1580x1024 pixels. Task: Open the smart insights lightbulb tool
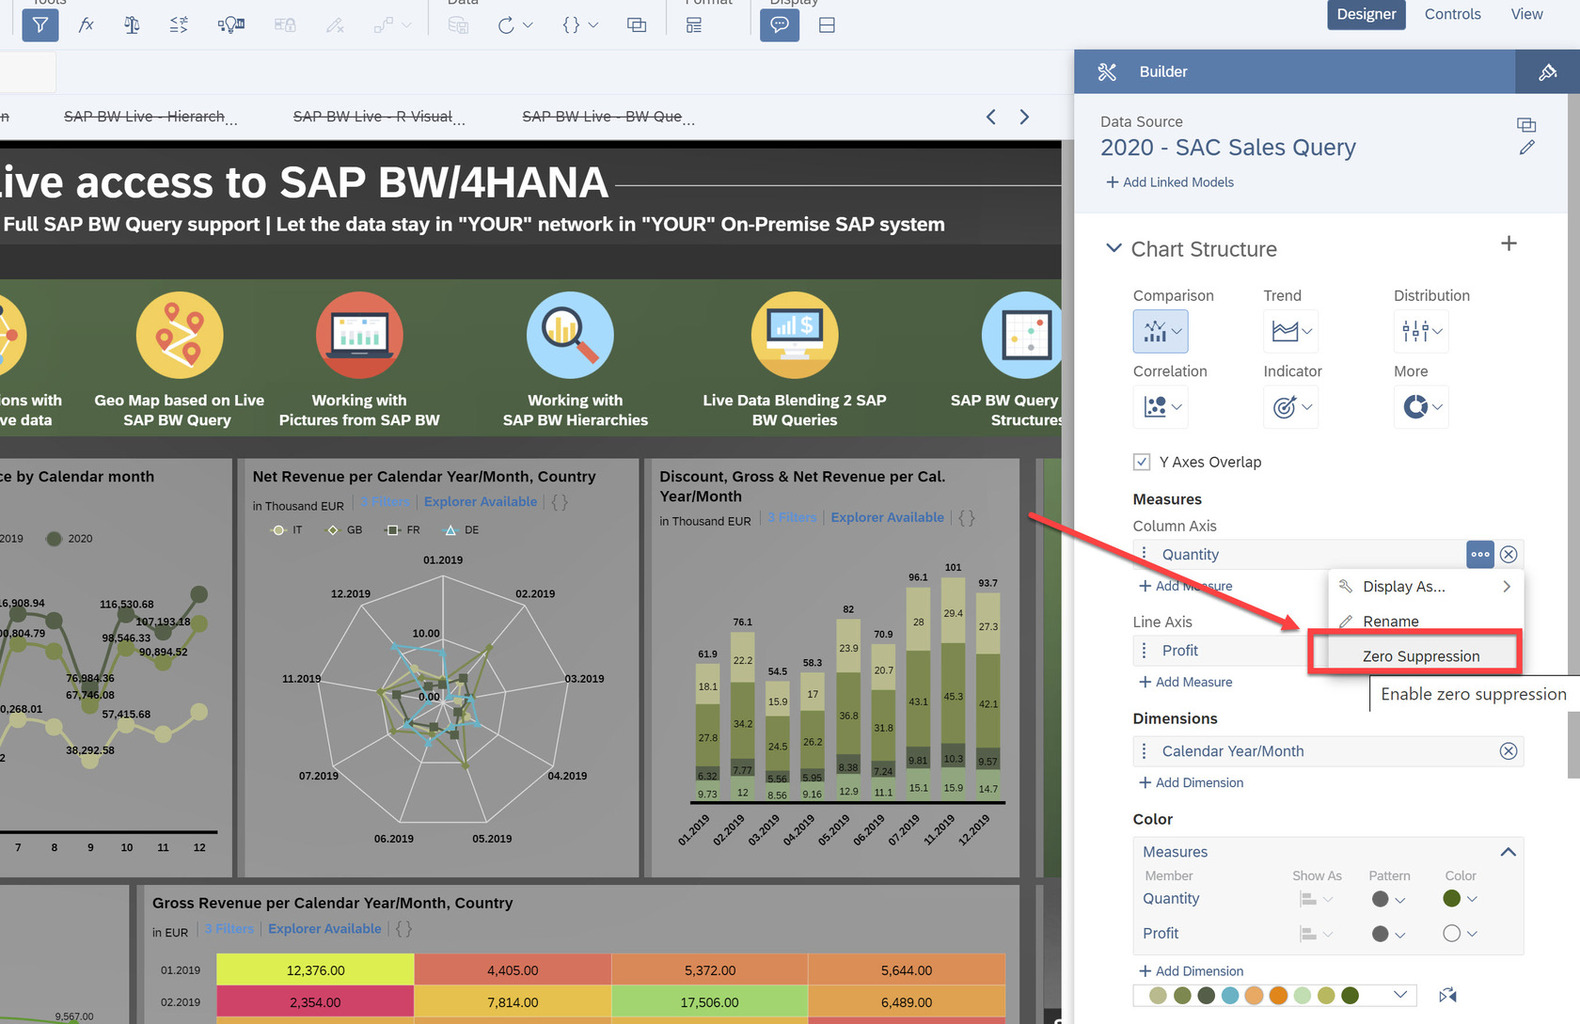(231, 25)
